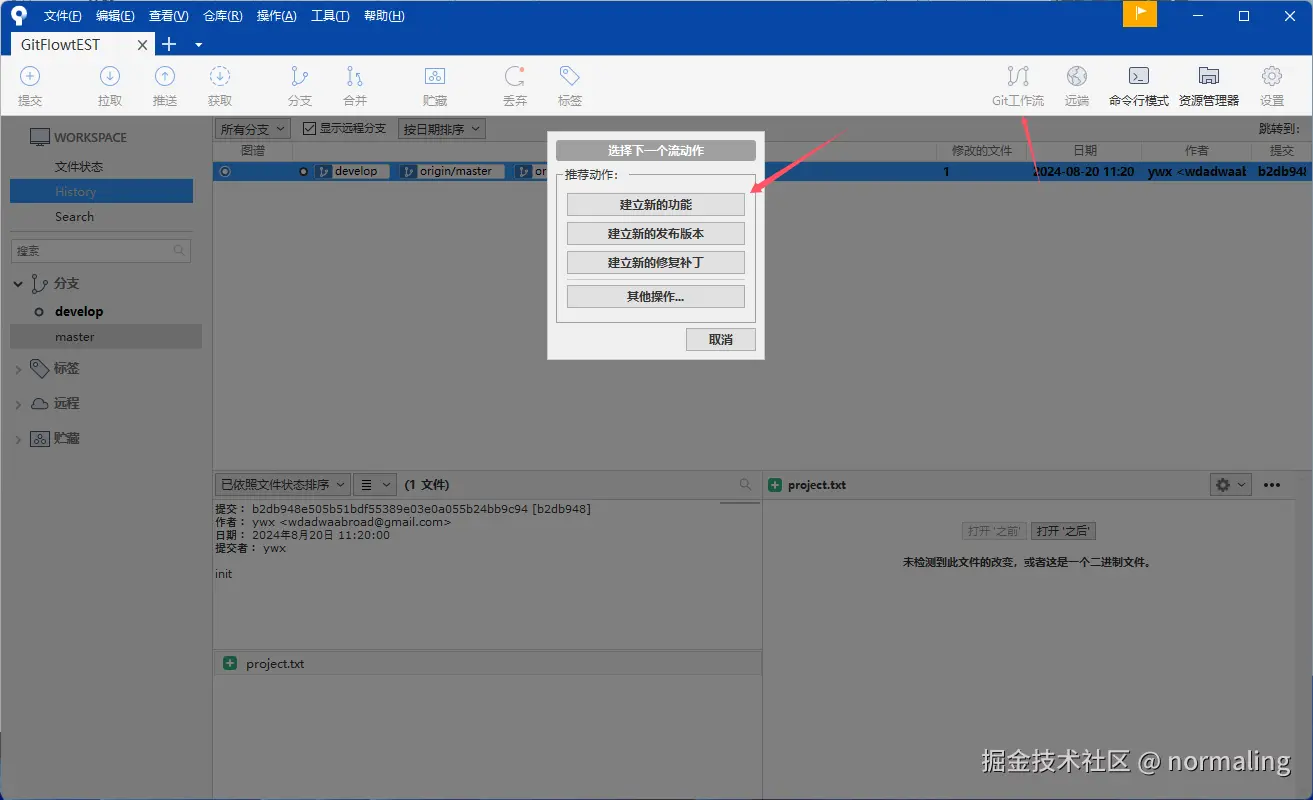This screenshot has height=800, width=1313.
Task: Click the 作者 column header
Action: (x=1197, y=150)
